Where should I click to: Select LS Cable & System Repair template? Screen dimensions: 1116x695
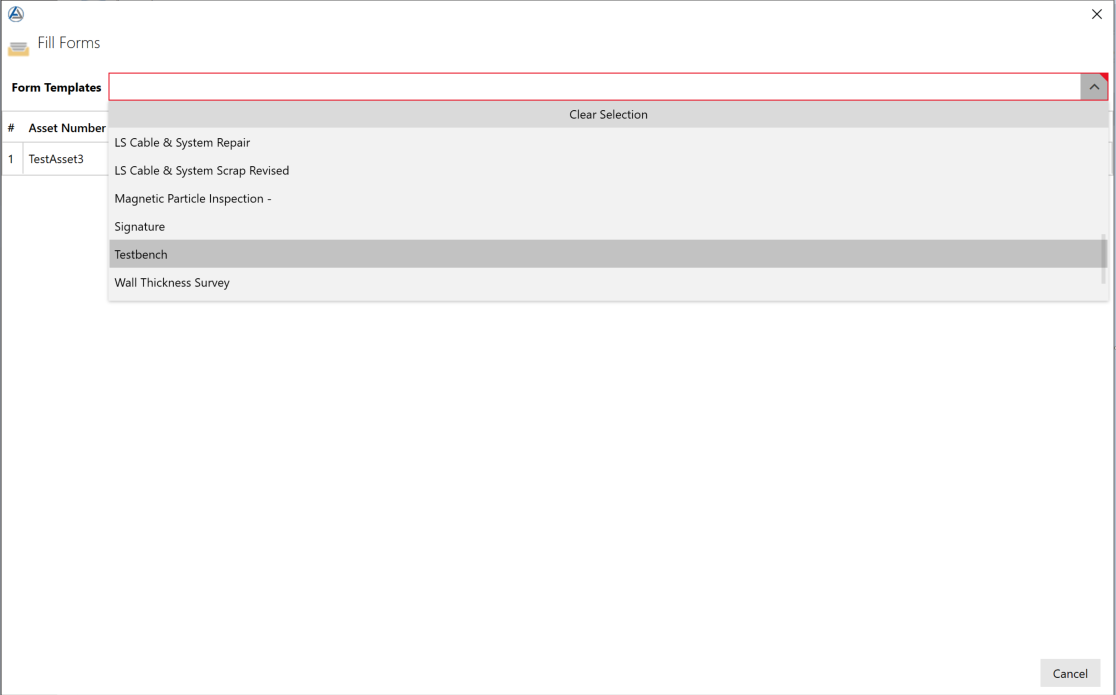(182, 143)
